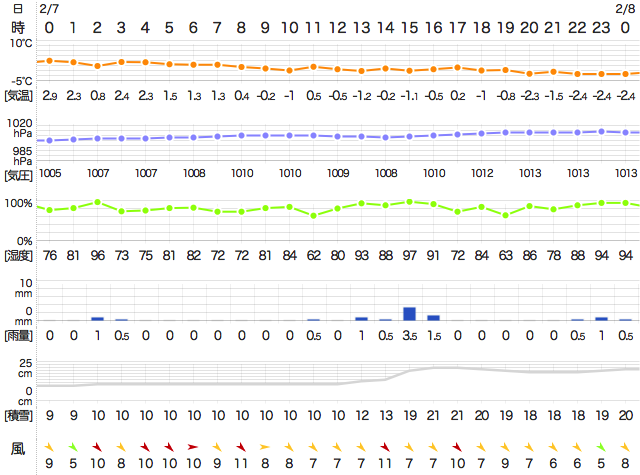Click the green wind arrow at hour 1
Viewport: 640px width, 475px height.
pyautogui.click(x=73, y=446)
